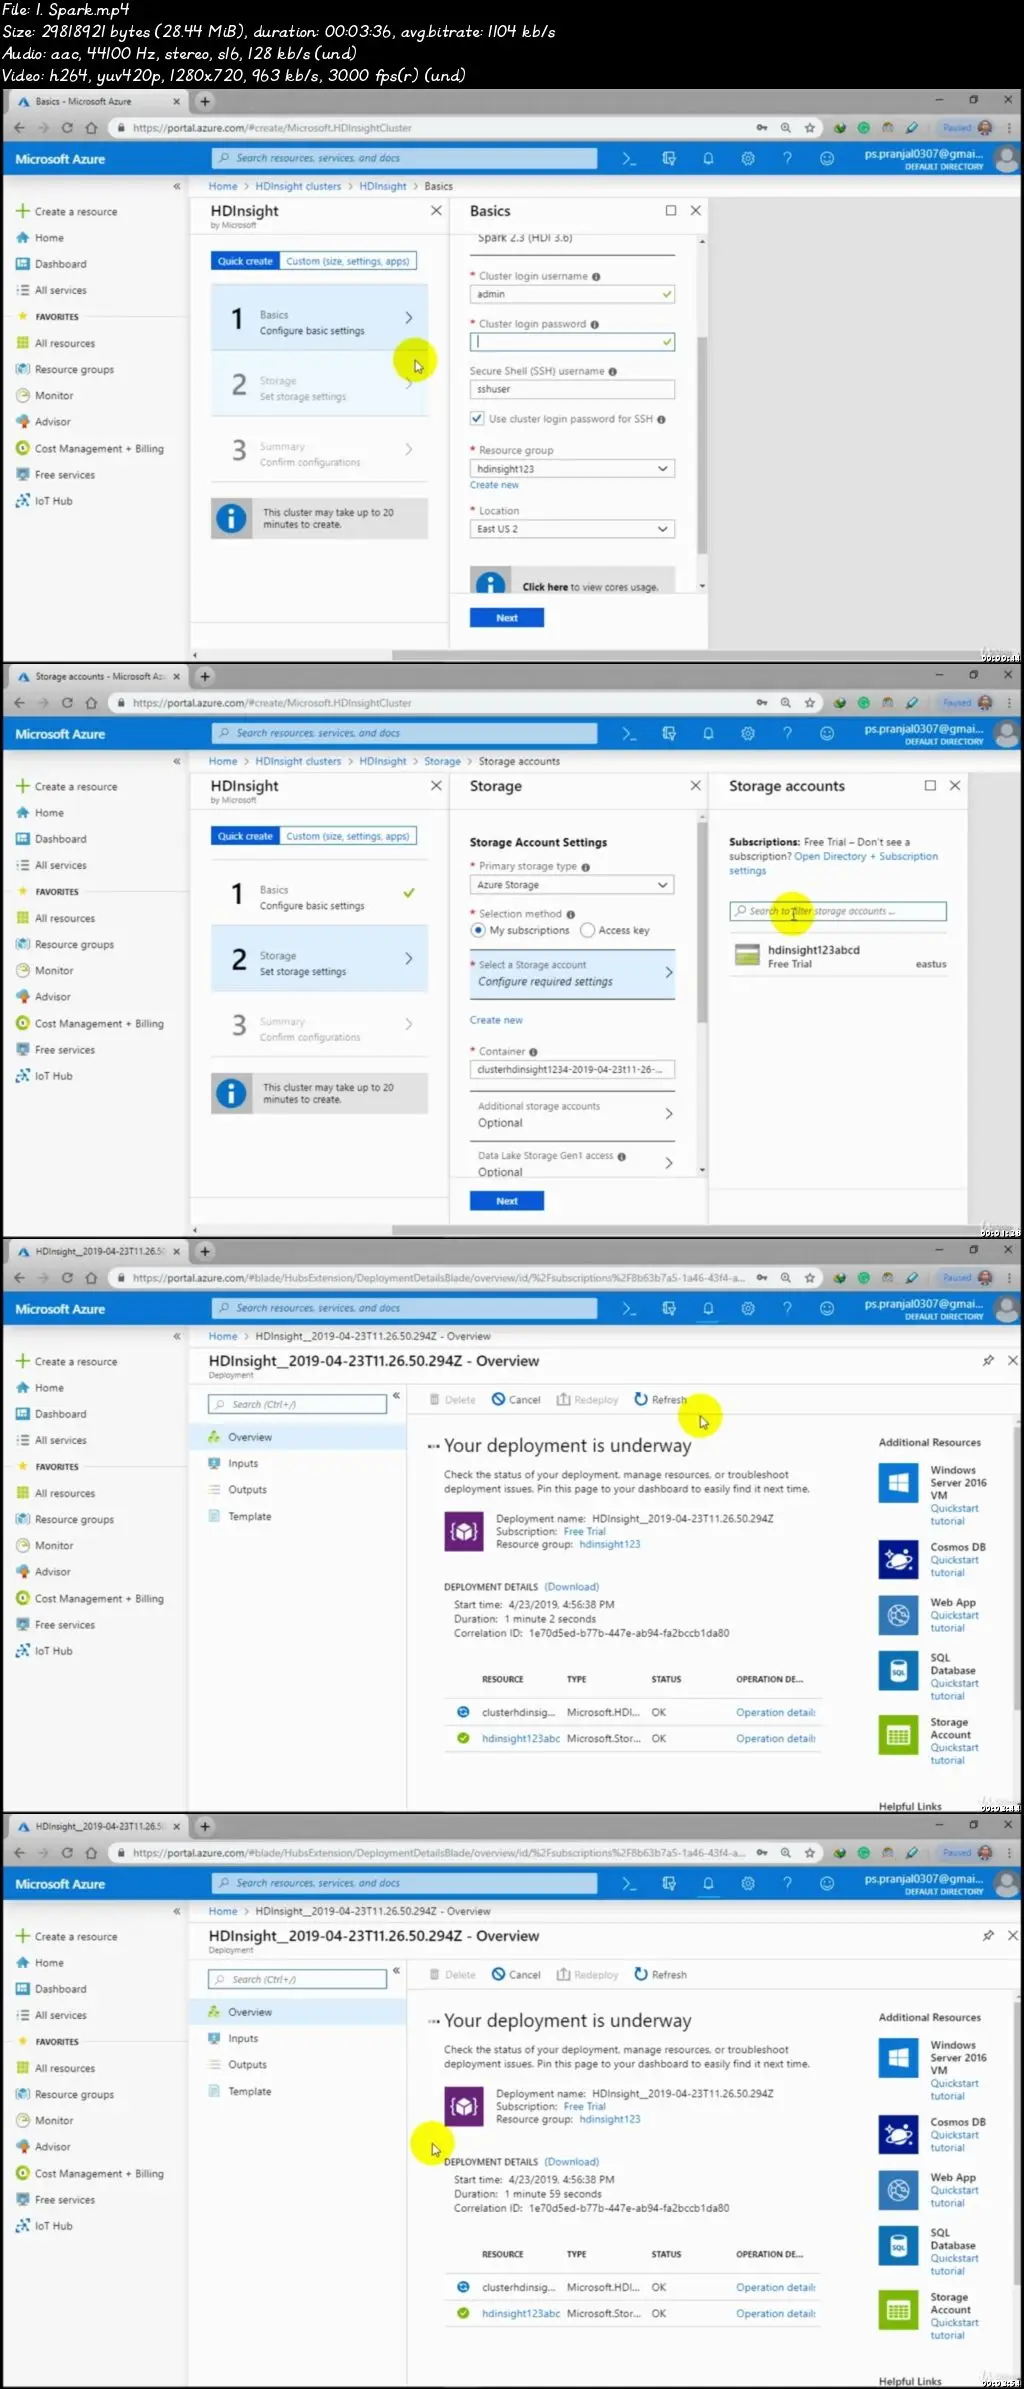Pin the deployment showing 1 minute 2 seconds
This screenshot has width=1024, height=2389.
pyautogui.click(x=988, y=1361)
